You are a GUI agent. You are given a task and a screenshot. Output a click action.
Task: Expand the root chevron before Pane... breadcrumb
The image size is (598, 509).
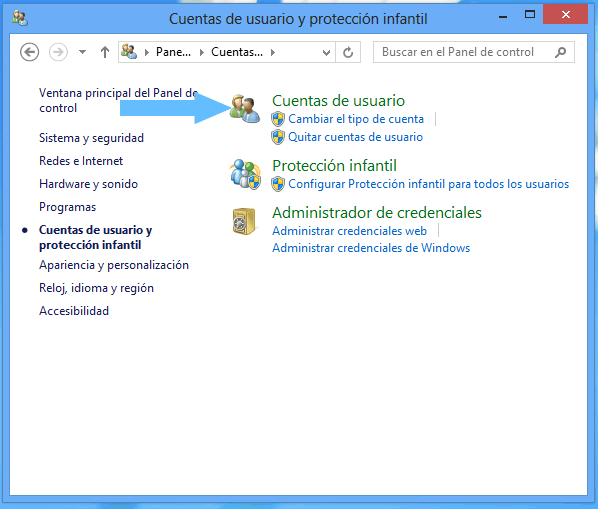point(146,52)
